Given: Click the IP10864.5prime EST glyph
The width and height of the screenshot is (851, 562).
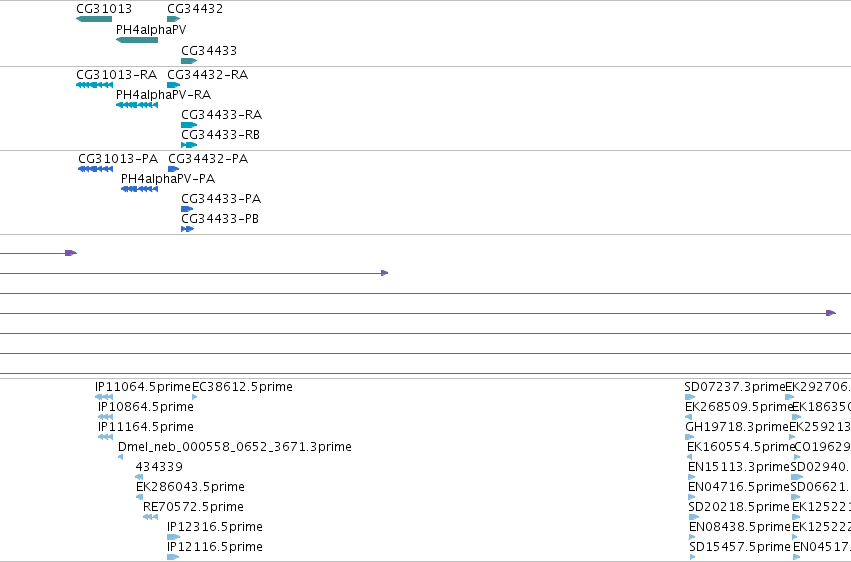Looking at the screenshot, I should 105,417.
